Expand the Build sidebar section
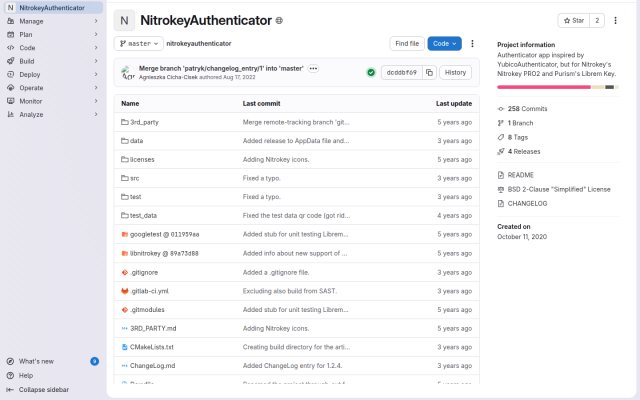The height and width of the screenshot is (400, 640). [53, 61]
